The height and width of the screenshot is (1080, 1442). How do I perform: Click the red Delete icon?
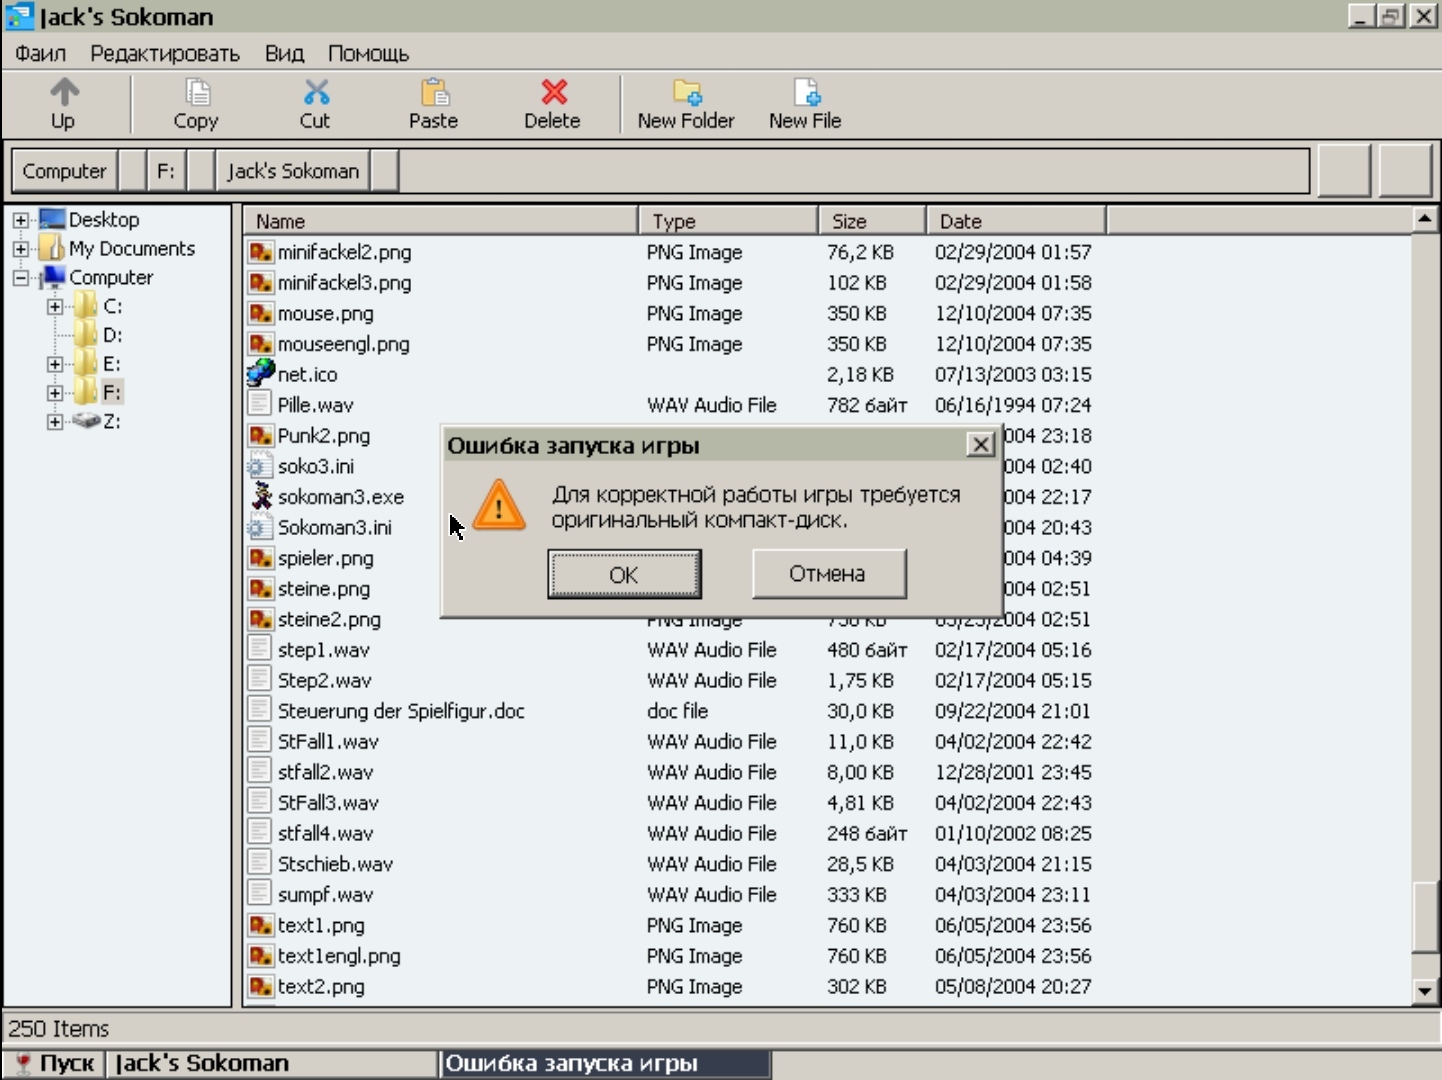click(x=553, y=93)
